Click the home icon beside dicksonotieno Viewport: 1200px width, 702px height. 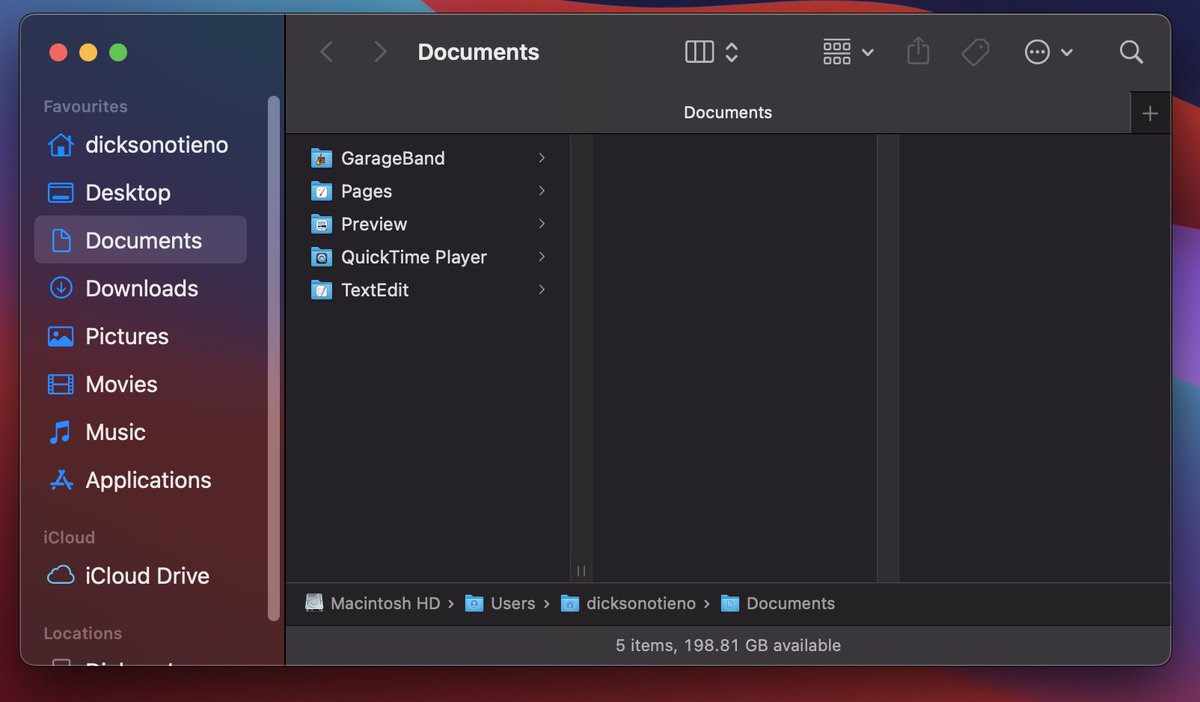(x=61, y=145)
